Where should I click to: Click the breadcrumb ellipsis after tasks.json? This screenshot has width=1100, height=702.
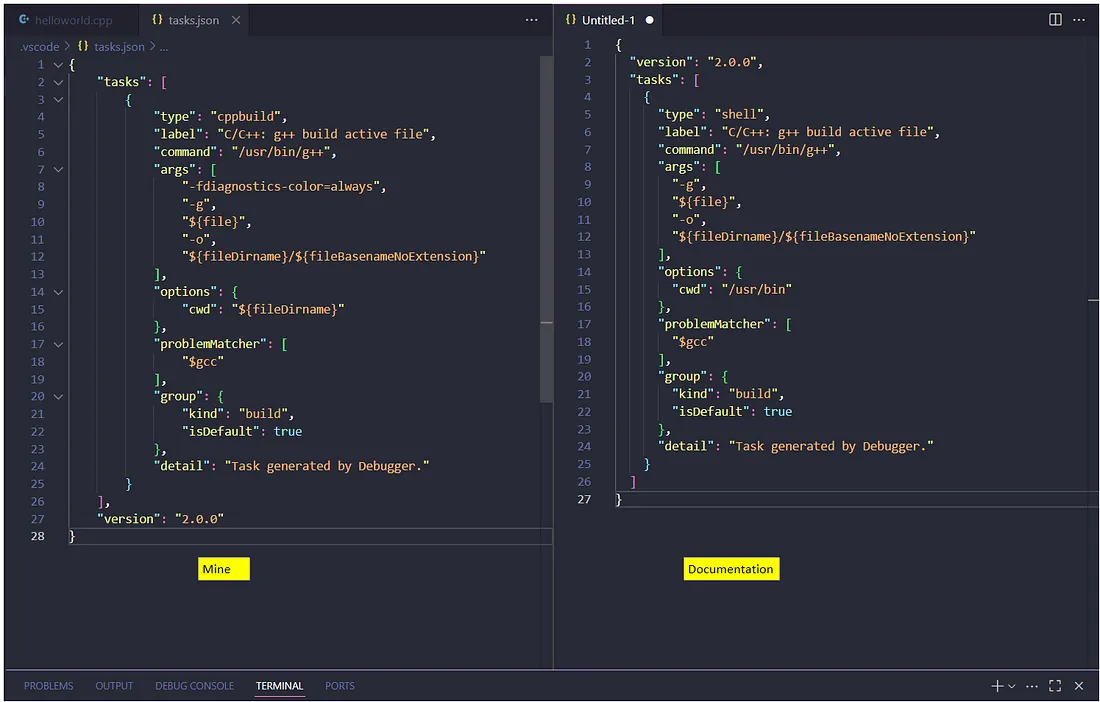pyautogui.click(x=163, y=47)
